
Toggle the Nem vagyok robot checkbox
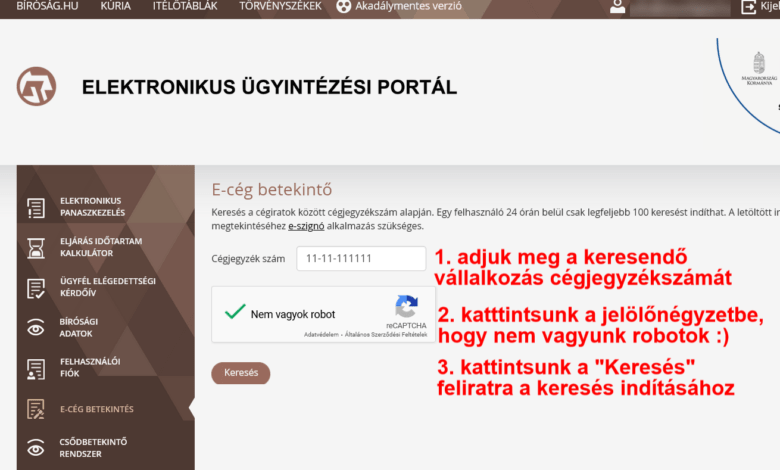pyautogui.click(x=235, y=312)
